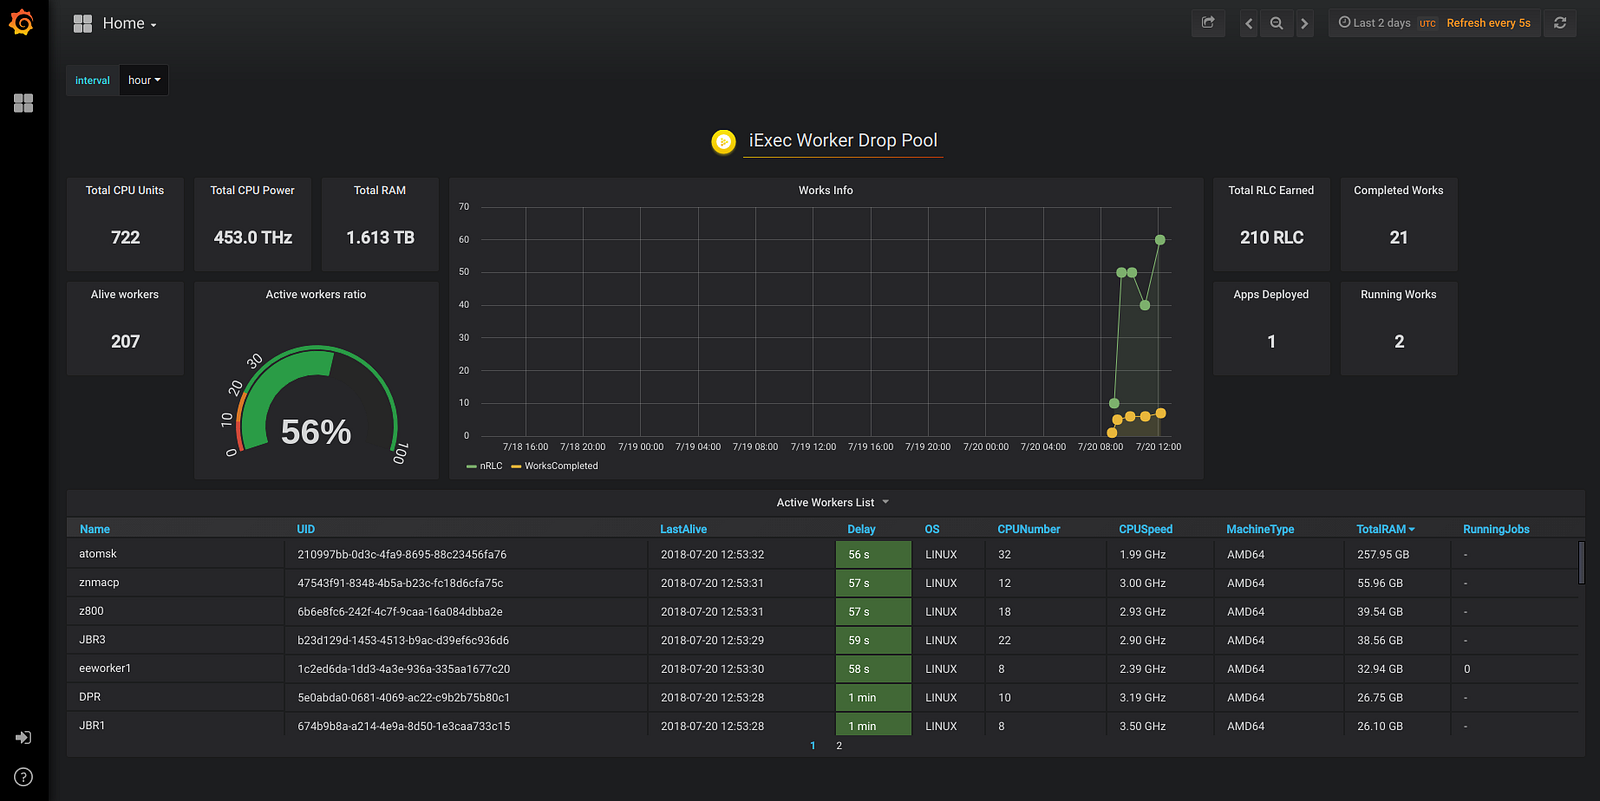Shift time range forward with right arrow

(x=1304, y=23)
